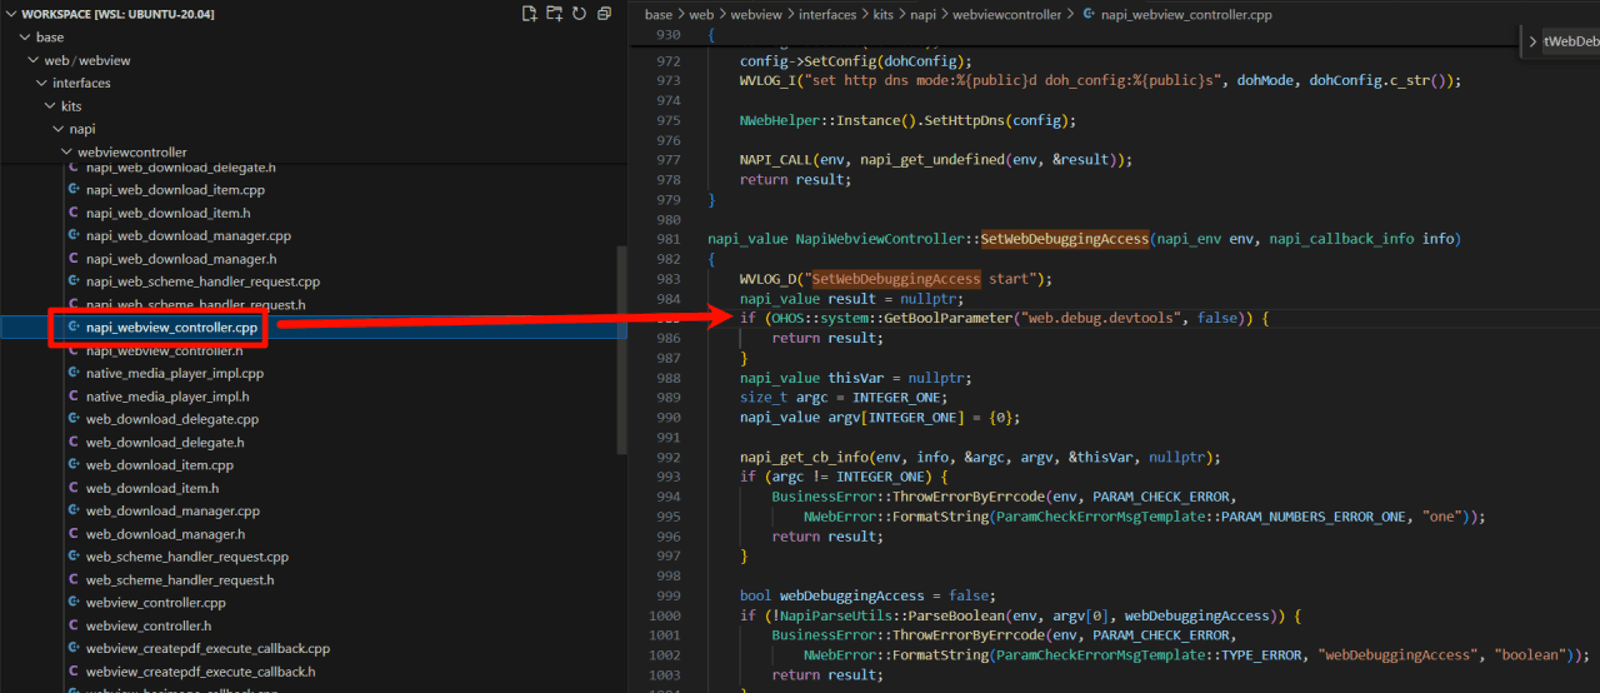
Task: Collapse the napi folder
Action: [58, 129]
